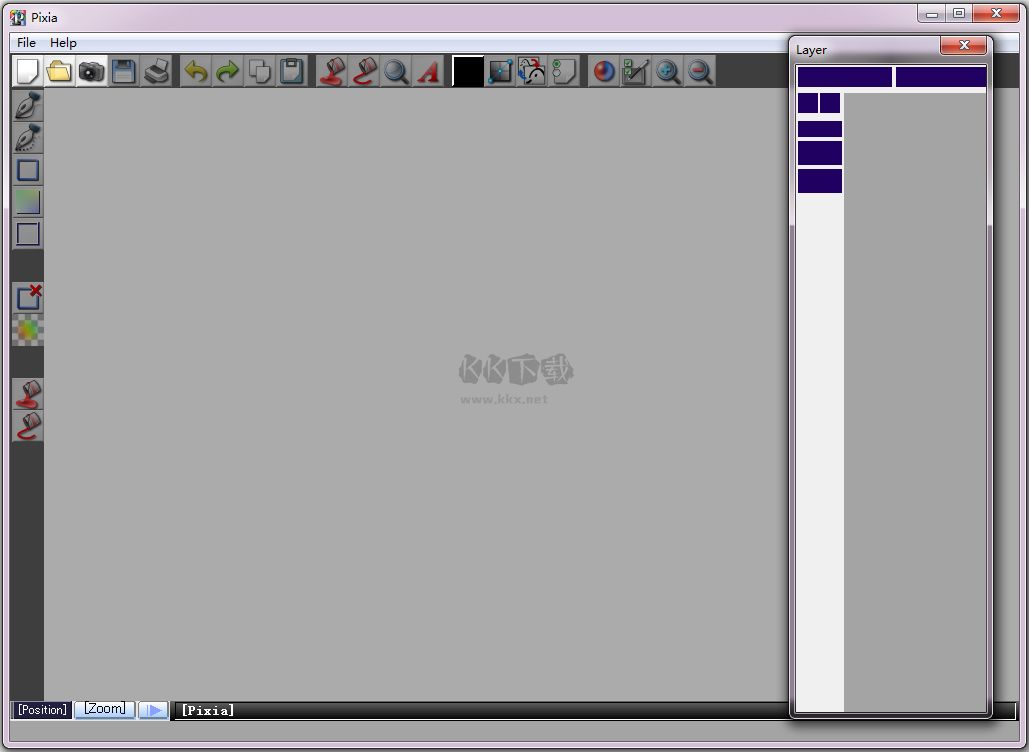
Task: Click the page with green dots icon
Action: pyautogui.click(x=564, y=71)
